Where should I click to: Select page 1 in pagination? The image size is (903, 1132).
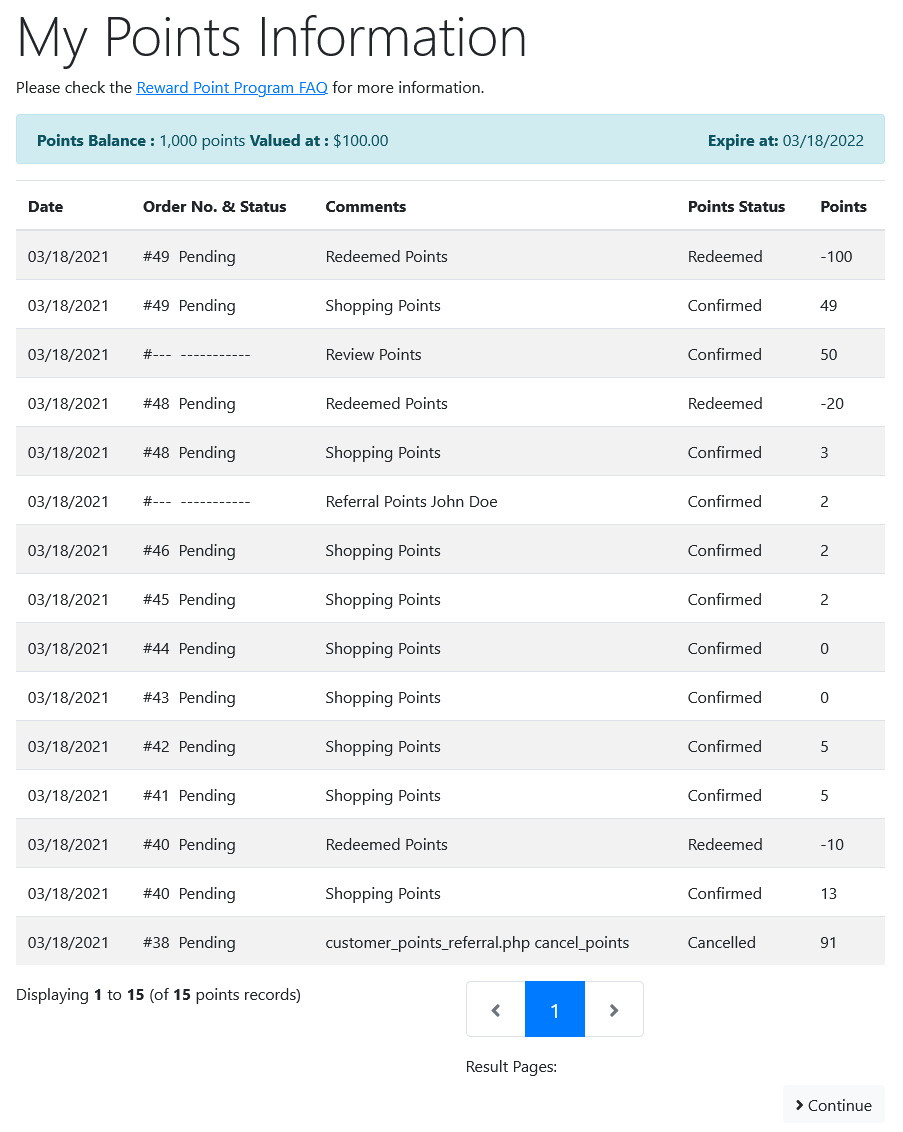coord(554,1009)
